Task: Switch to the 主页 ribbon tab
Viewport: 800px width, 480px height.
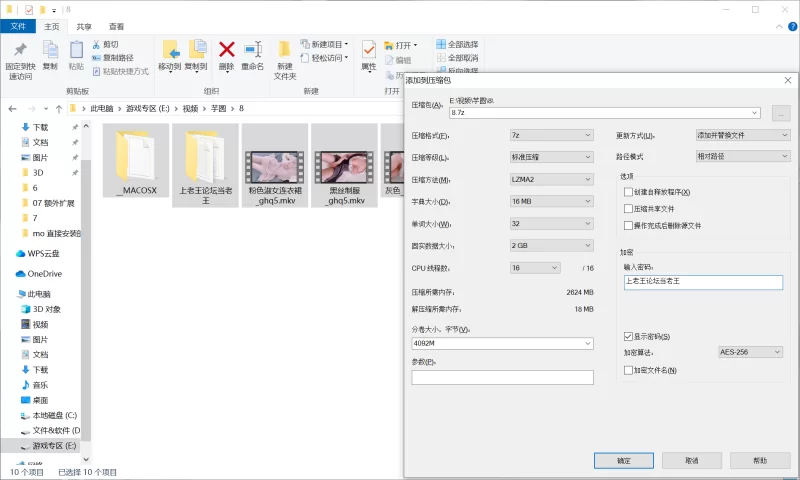Action: [52, 27]
